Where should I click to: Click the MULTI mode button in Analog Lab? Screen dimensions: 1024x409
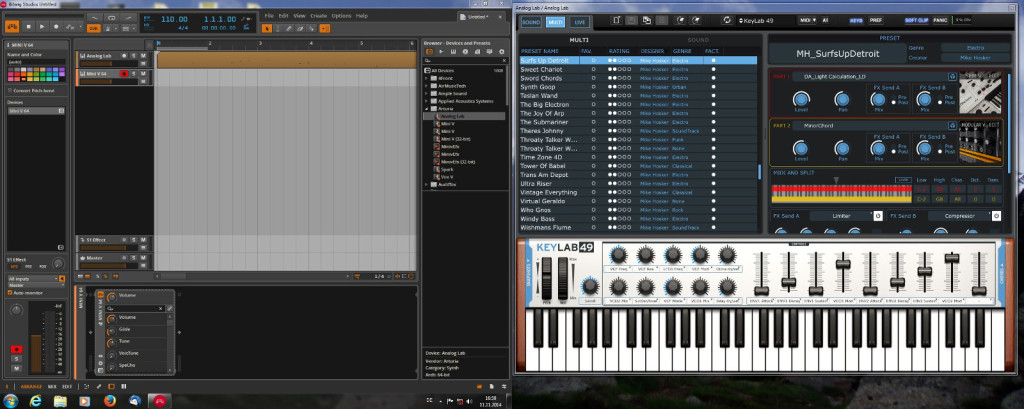click(x=555, y=22)
